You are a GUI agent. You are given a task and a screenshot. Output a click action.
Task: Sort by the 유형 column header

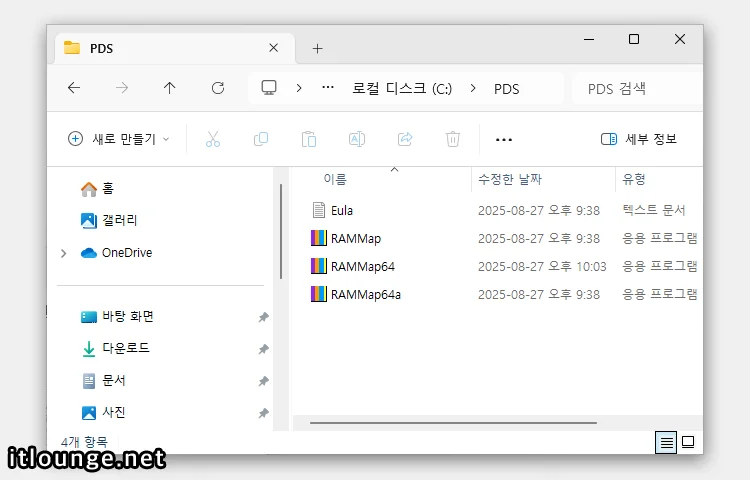click(634, 179)
